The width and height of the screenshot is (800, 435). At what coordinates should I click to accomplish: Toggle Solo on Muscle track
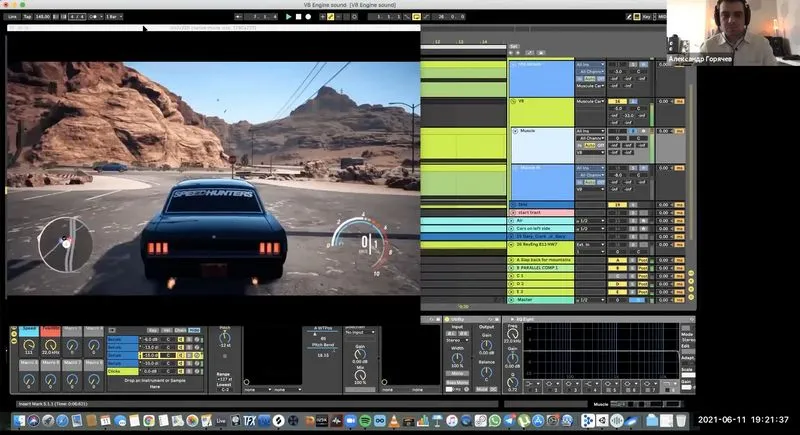point(634,131)
